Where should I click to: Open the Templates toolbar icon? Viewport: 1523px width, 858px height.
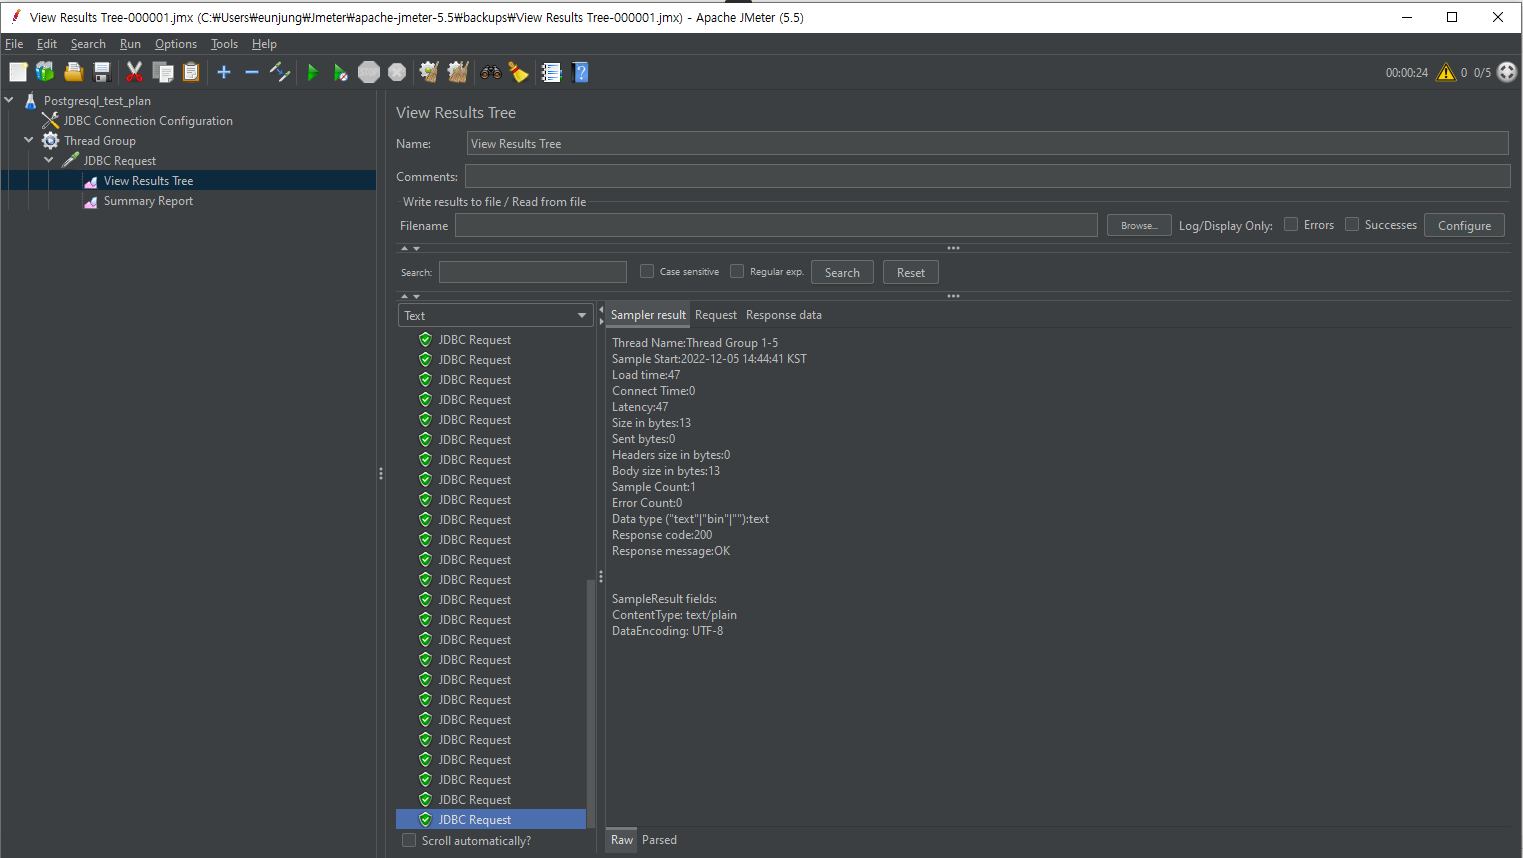pyautogui.click(x=45, y=72)
